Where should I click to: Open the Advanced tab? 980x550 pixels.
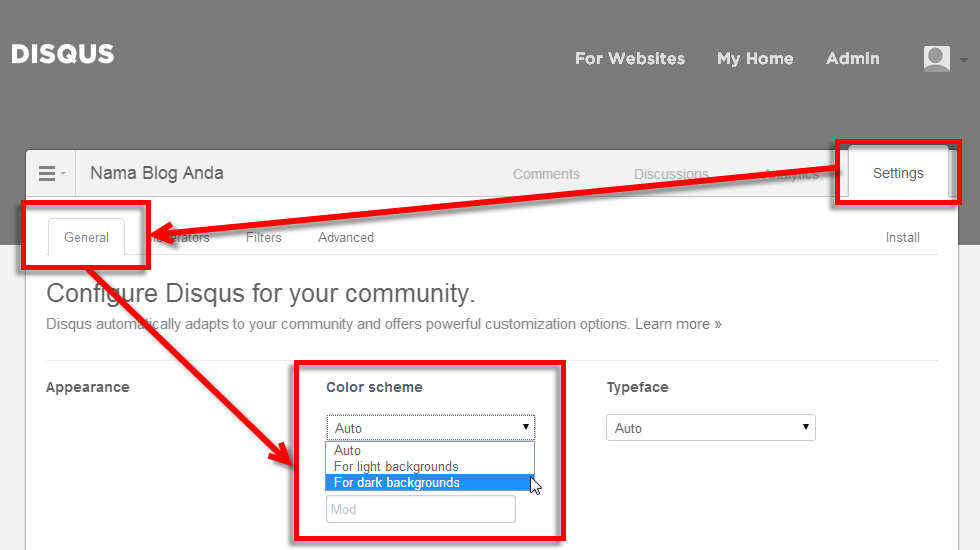tap(346, 238)
